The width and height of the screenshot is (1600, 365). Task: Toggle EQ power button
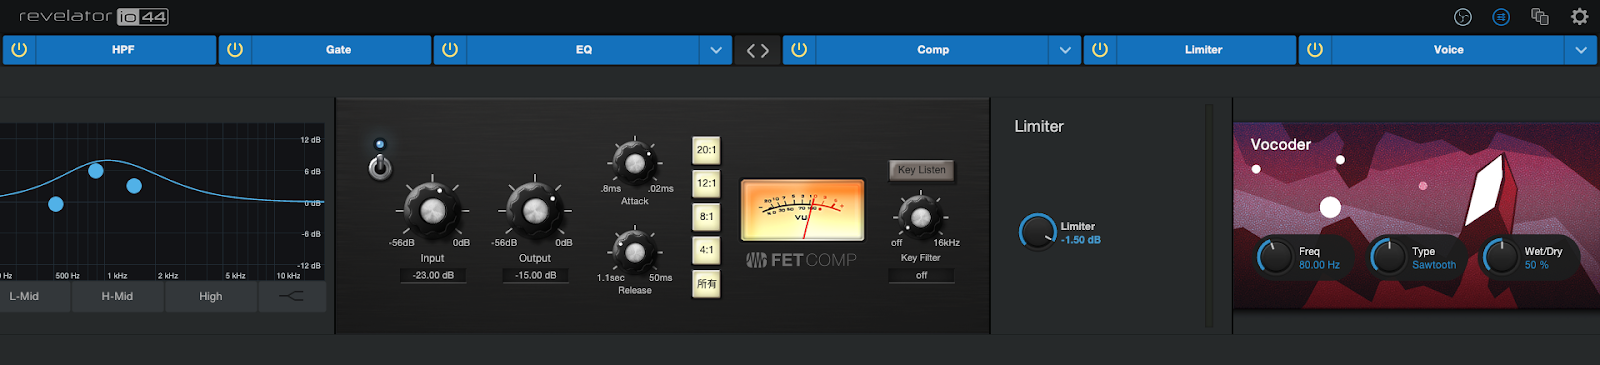coord(450,50)
